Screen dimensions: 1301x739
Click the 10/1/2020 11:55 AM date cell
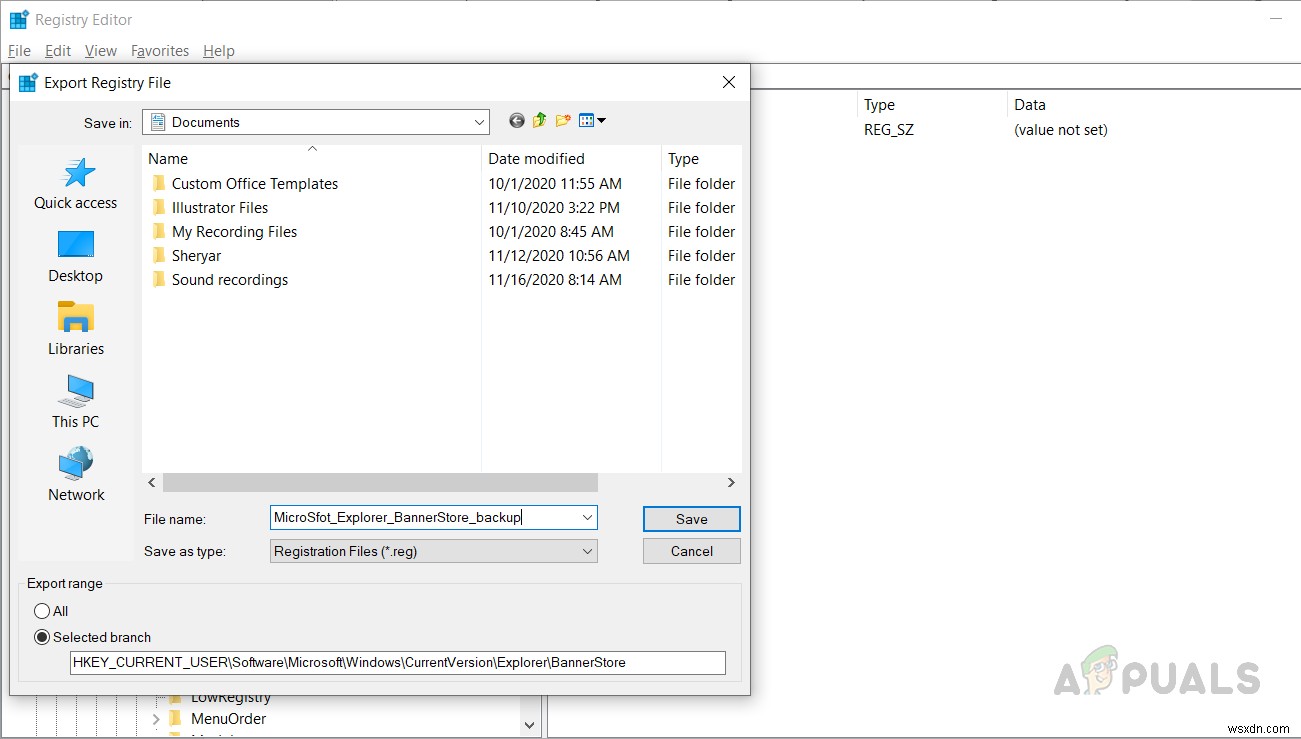(555, 184)
